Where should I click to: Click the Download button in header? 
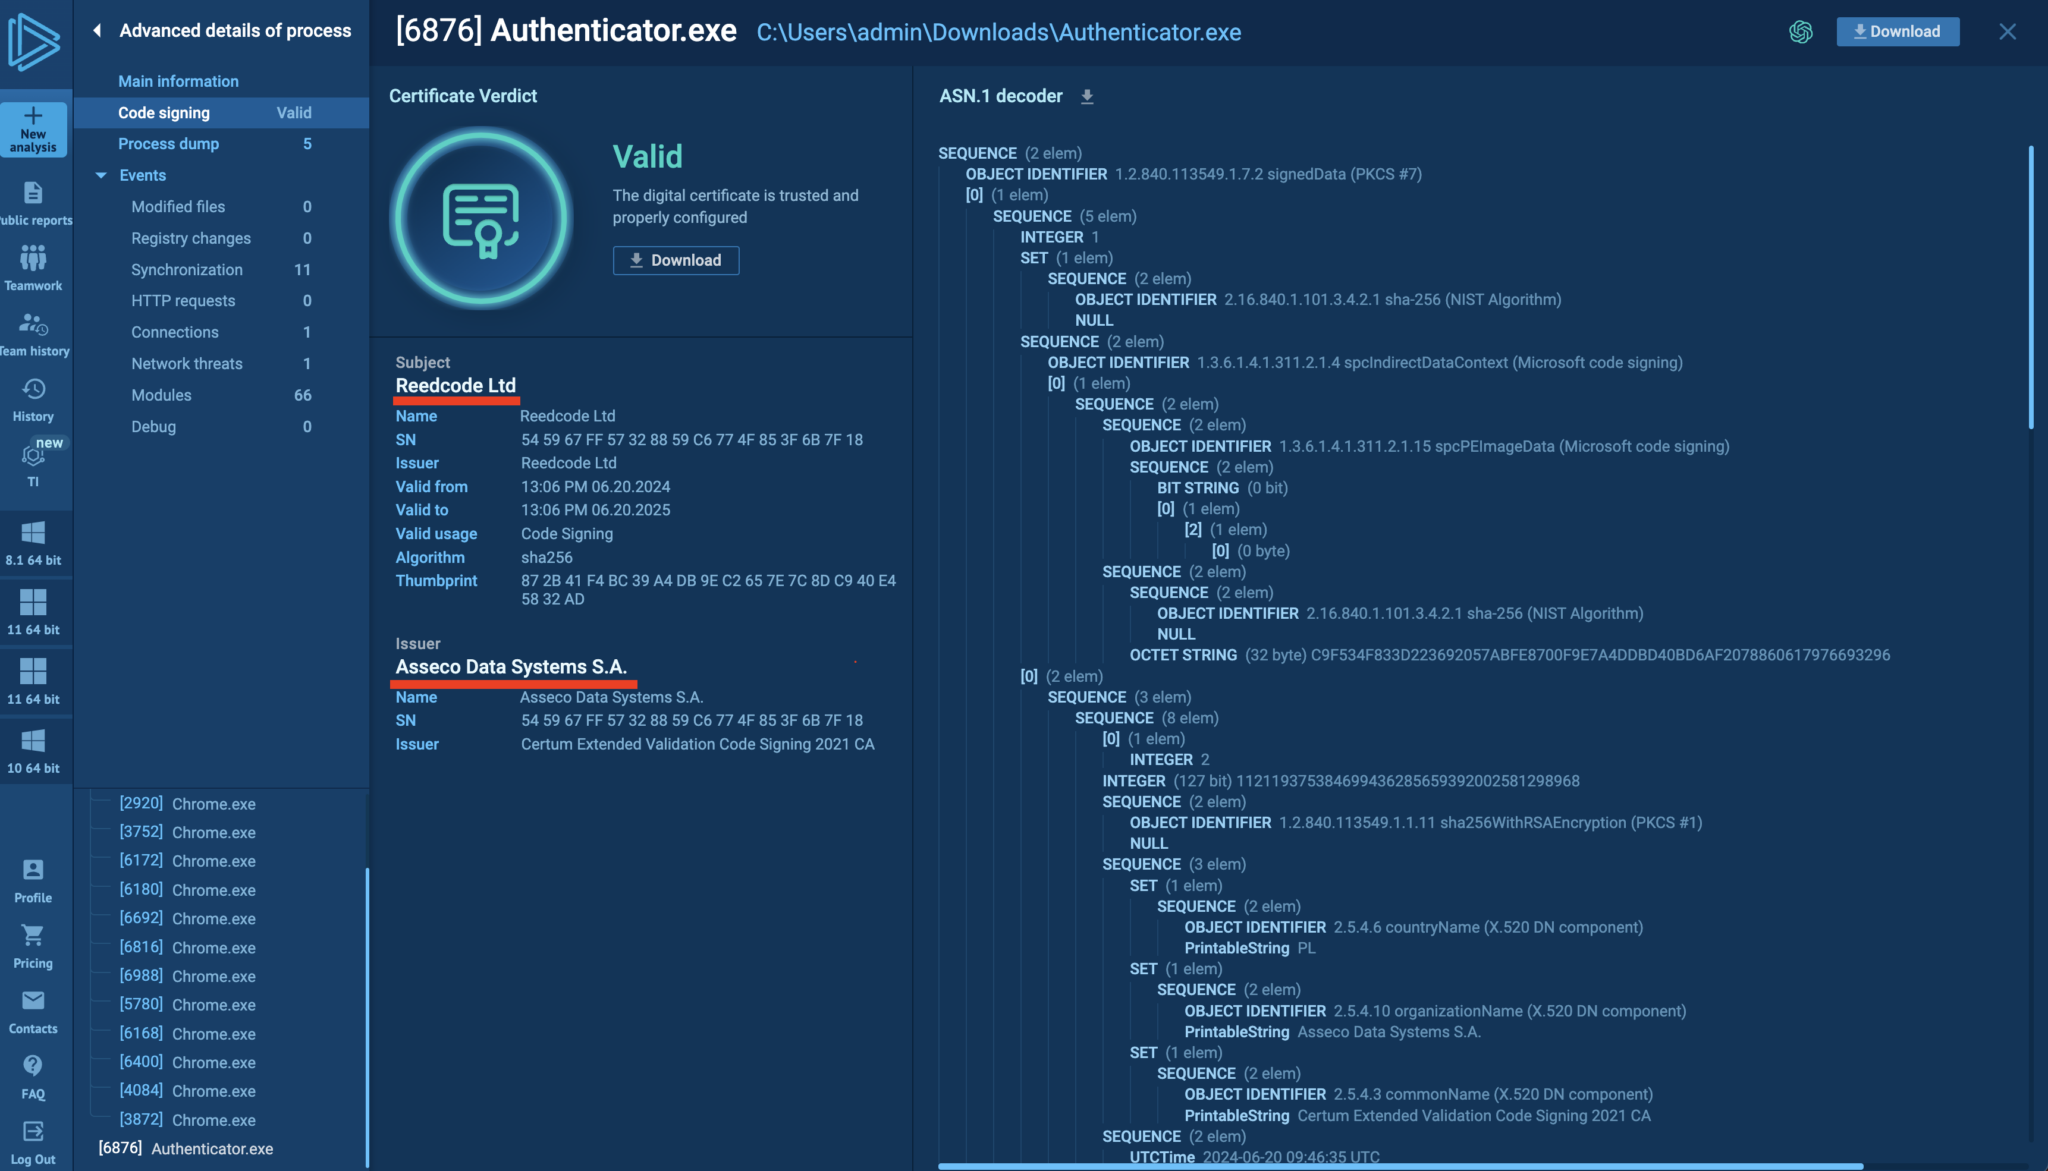pyautogui.click(x=1897, y=32)
